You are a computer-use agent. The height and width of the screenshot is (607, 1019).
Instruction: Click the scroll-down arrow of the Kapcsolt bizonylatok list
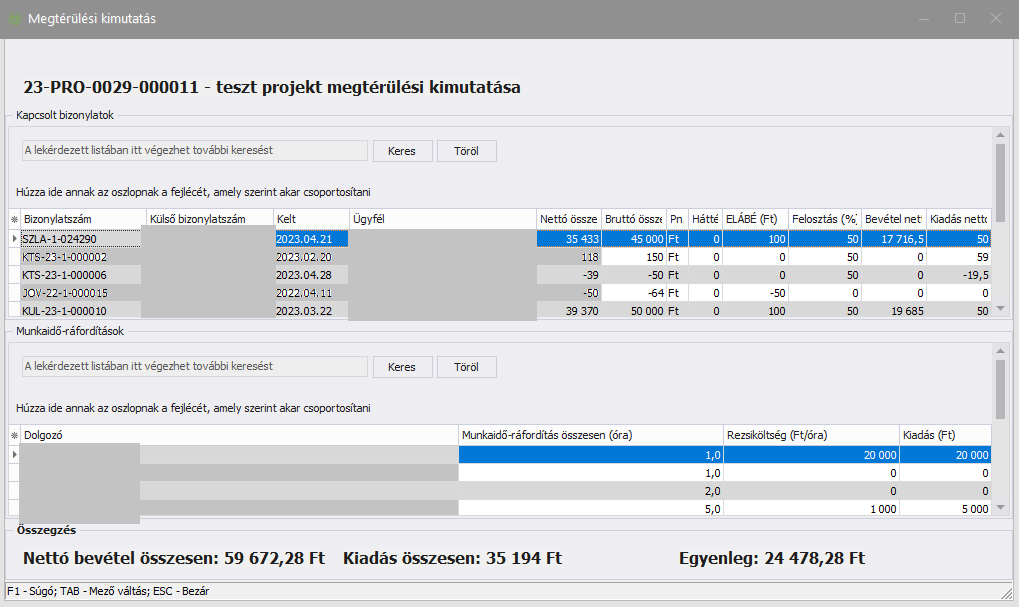tap(1000, 310)
